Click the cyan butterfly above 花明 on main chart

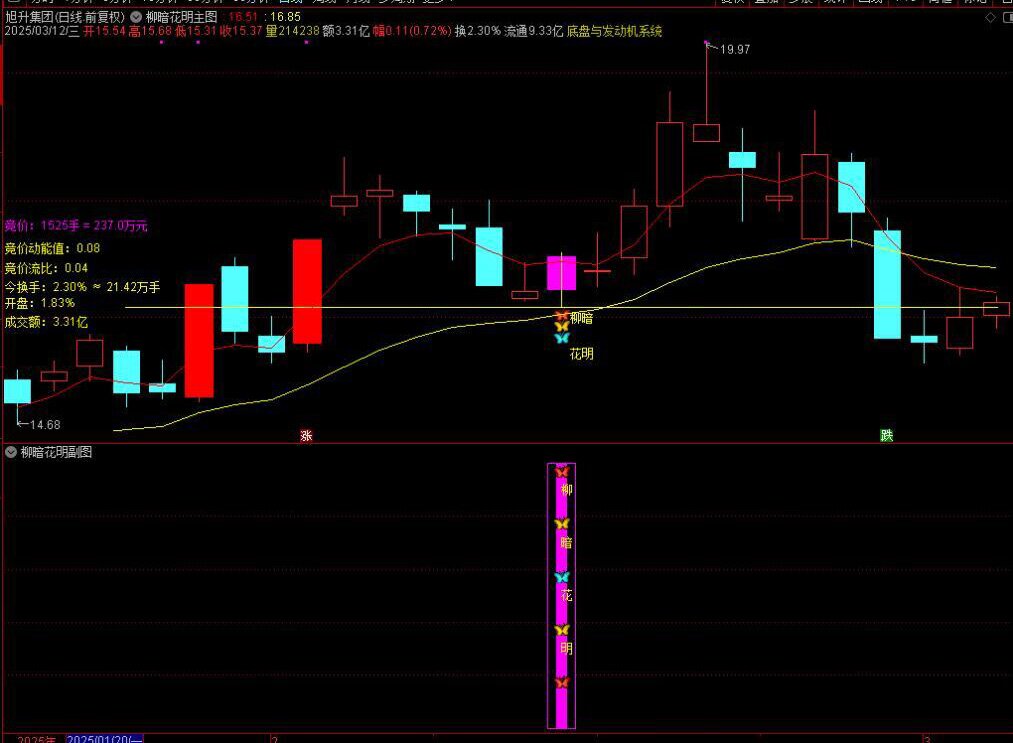tap(561, 338)
